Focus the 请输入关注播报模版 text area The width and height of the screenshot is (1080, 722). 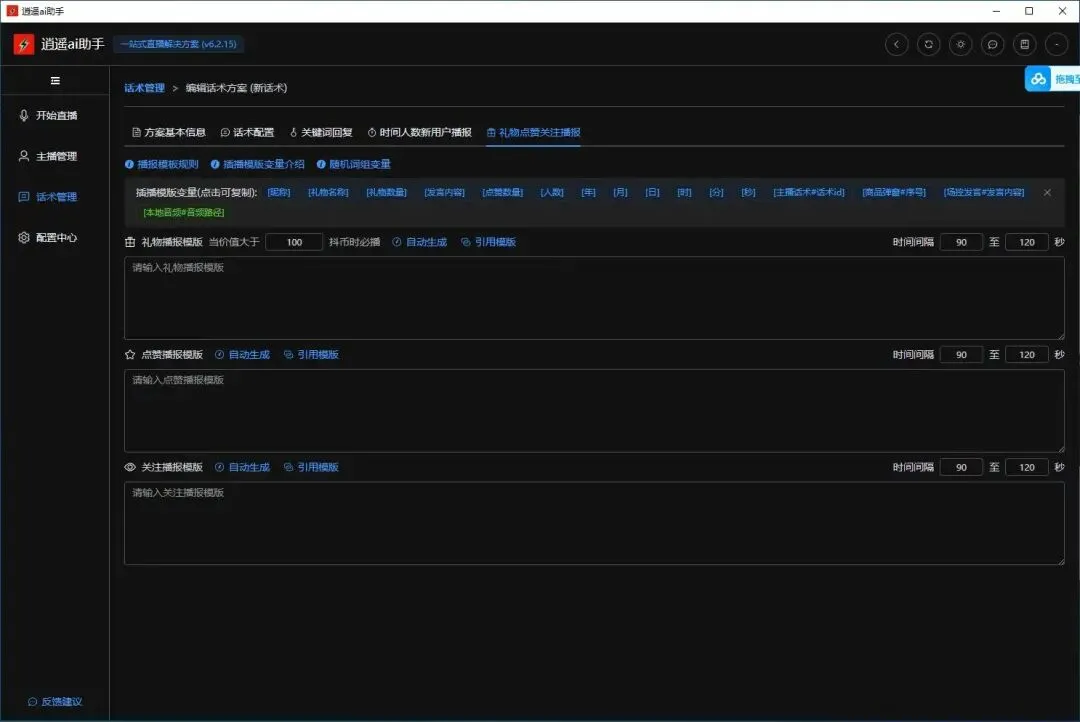click(594, 523)
